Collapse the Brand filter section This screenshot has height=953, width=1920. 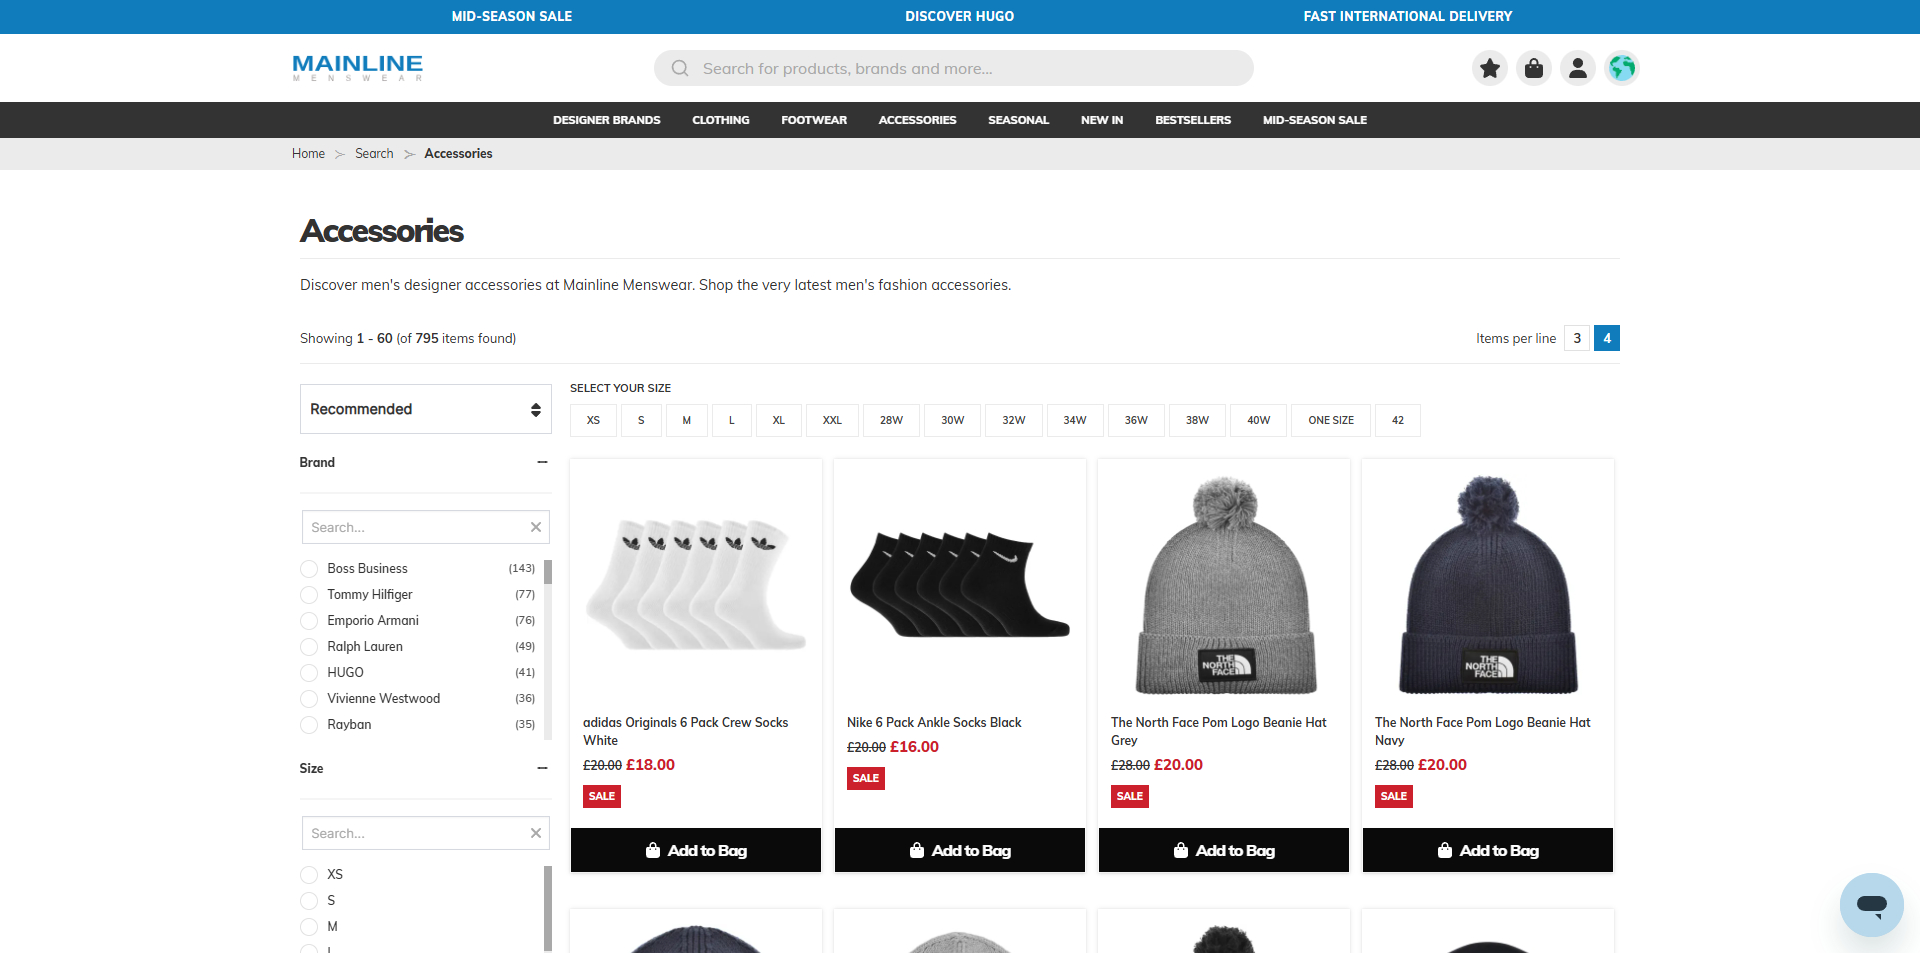(x=542, y=462)
